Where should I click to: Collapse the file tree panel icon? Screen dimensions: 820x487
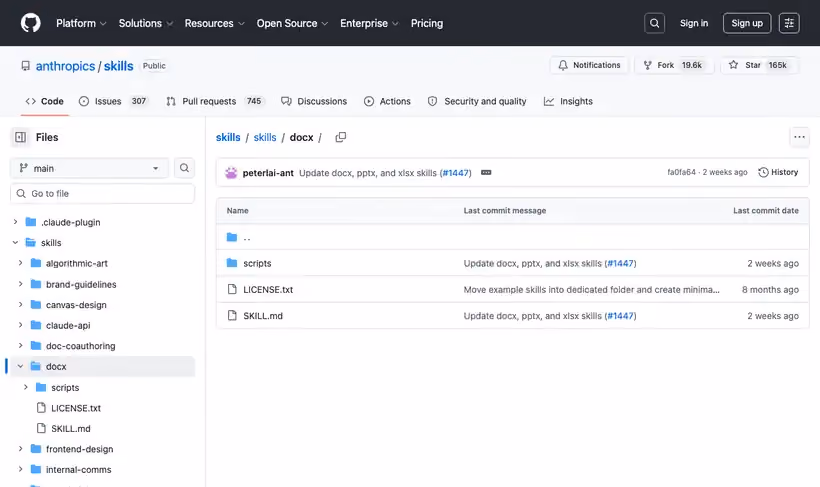coord(20,137)
